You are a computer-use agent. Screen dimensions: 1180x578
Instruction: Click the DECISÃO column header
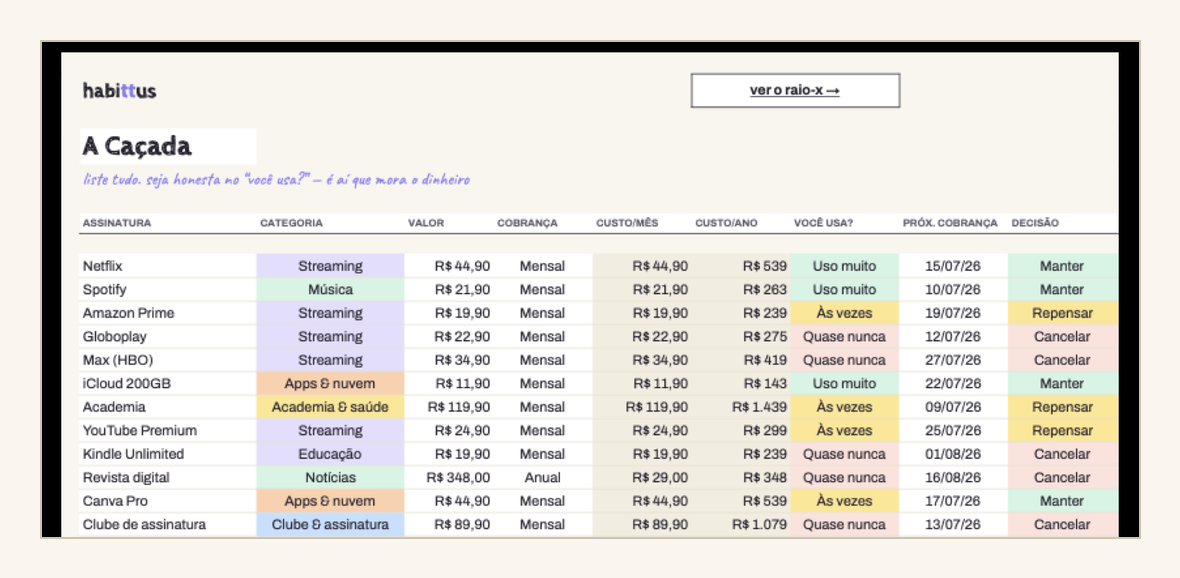coord(1035,223)
